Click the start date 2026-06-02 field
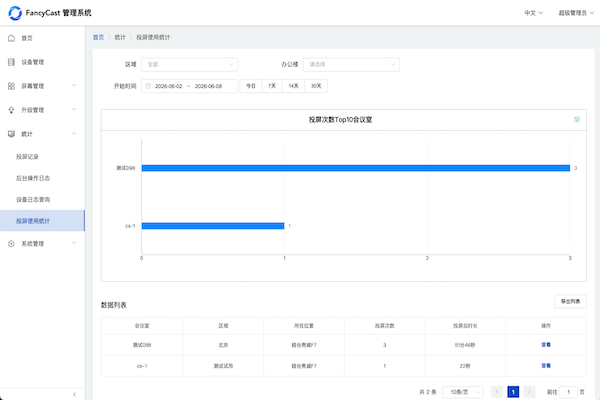 click(x=169, y=86)
